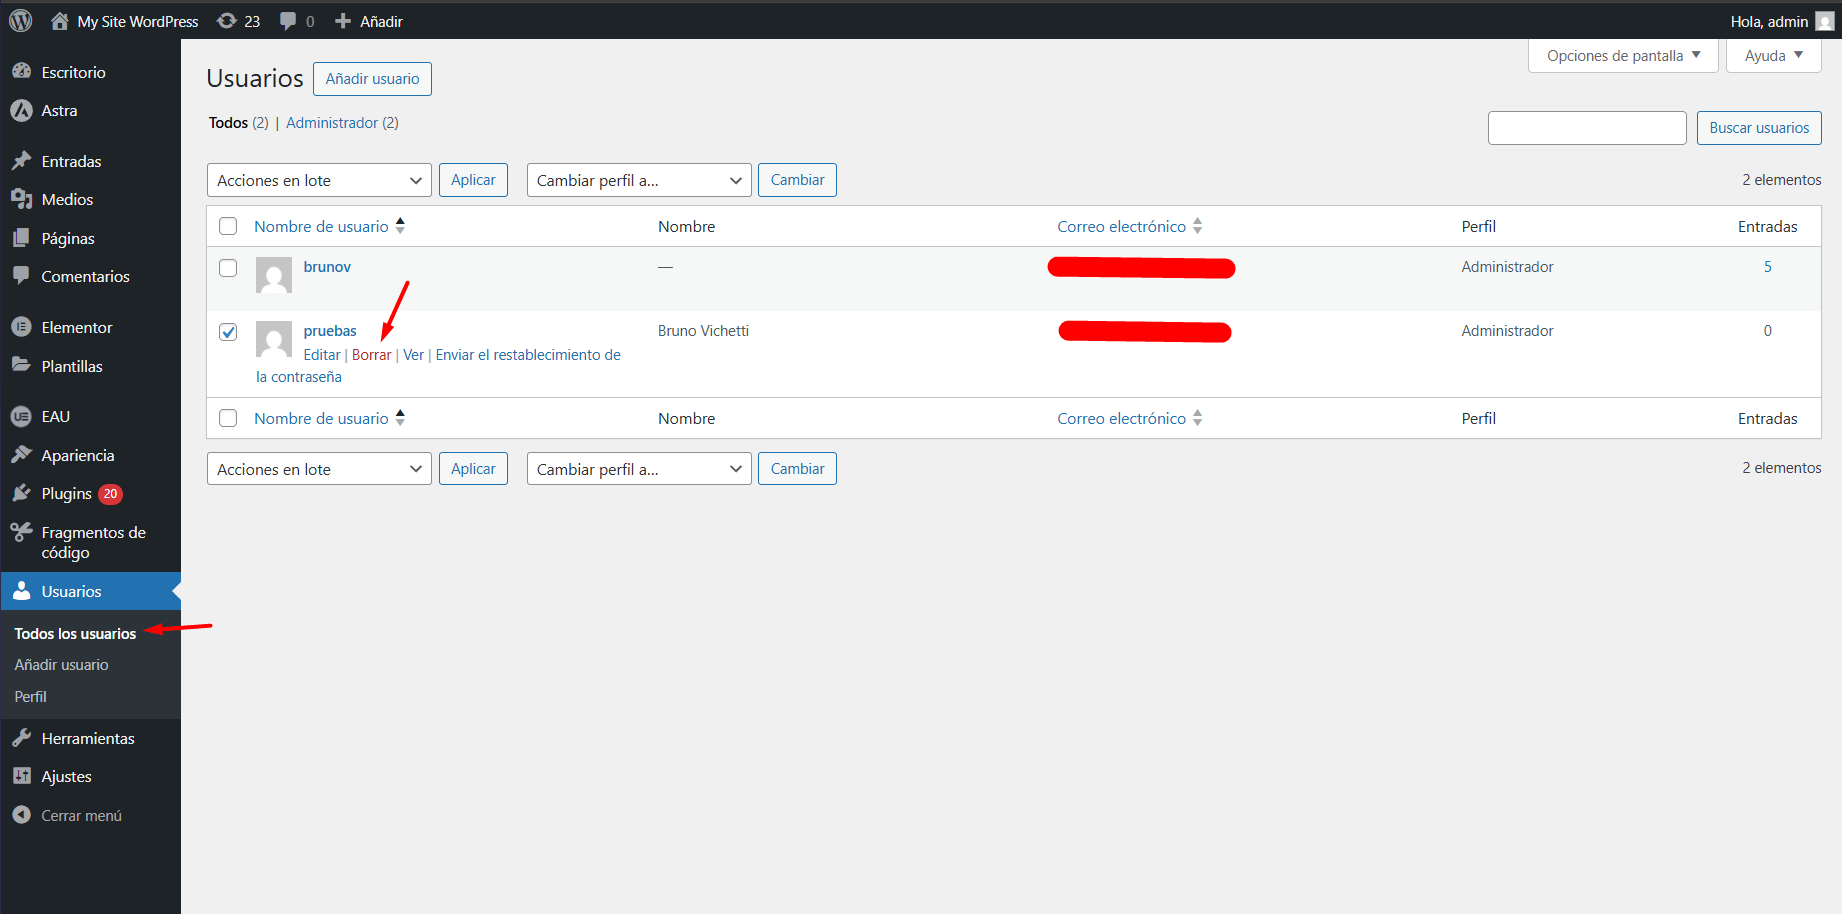Collapse menu with Cerrar menú icon
Viewport: 1842px width, 914px height.
(x=21, y=815)
